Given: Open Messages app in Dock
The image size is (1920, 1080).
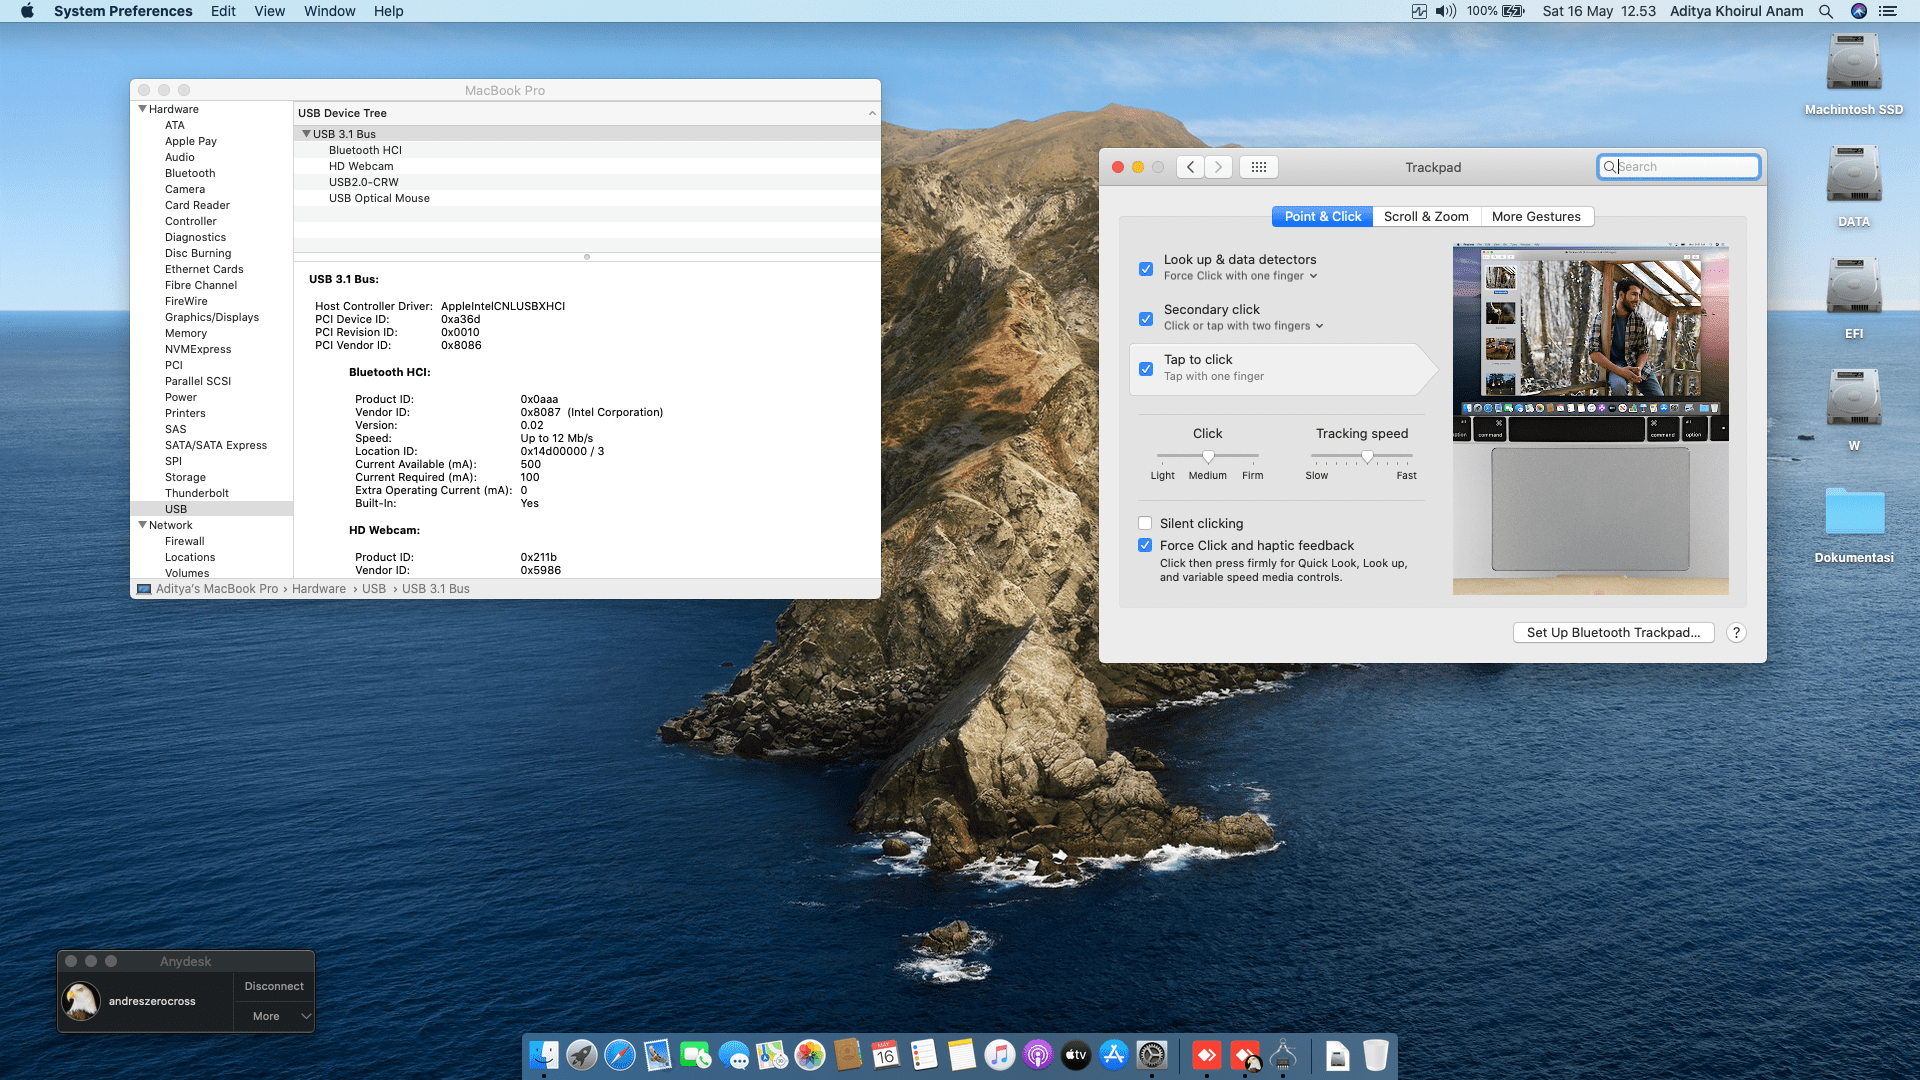Looking at the screenshot, I should [x=734, y=1055].
